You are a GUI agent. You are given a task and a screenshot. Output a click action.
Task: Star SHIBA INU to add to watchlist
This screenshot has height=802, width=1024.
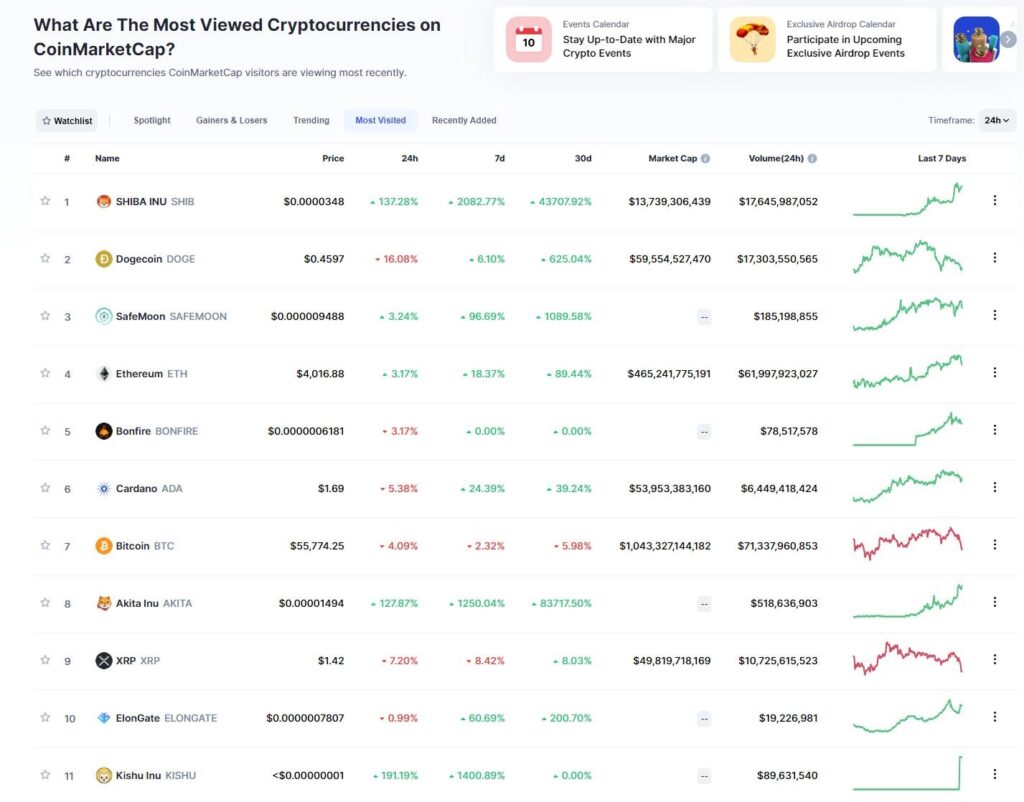tap(45, 201)
